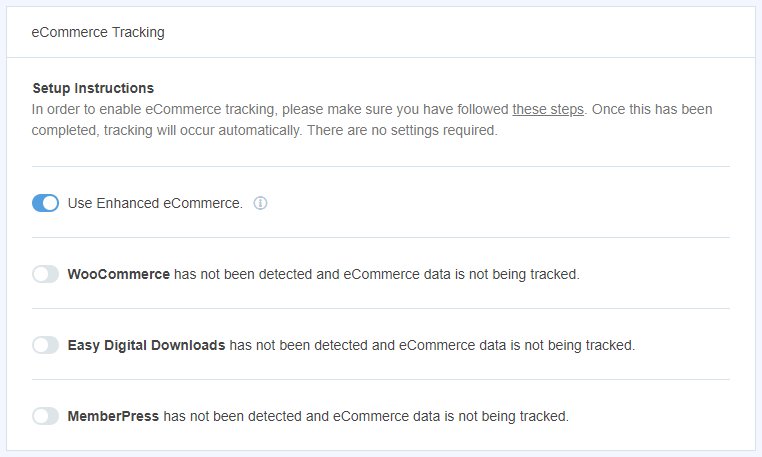Image resolution: width=762 pixels, height=457 pixels.
Task: Click the eCommerce Tracking panel title
Action: (98, 32)
